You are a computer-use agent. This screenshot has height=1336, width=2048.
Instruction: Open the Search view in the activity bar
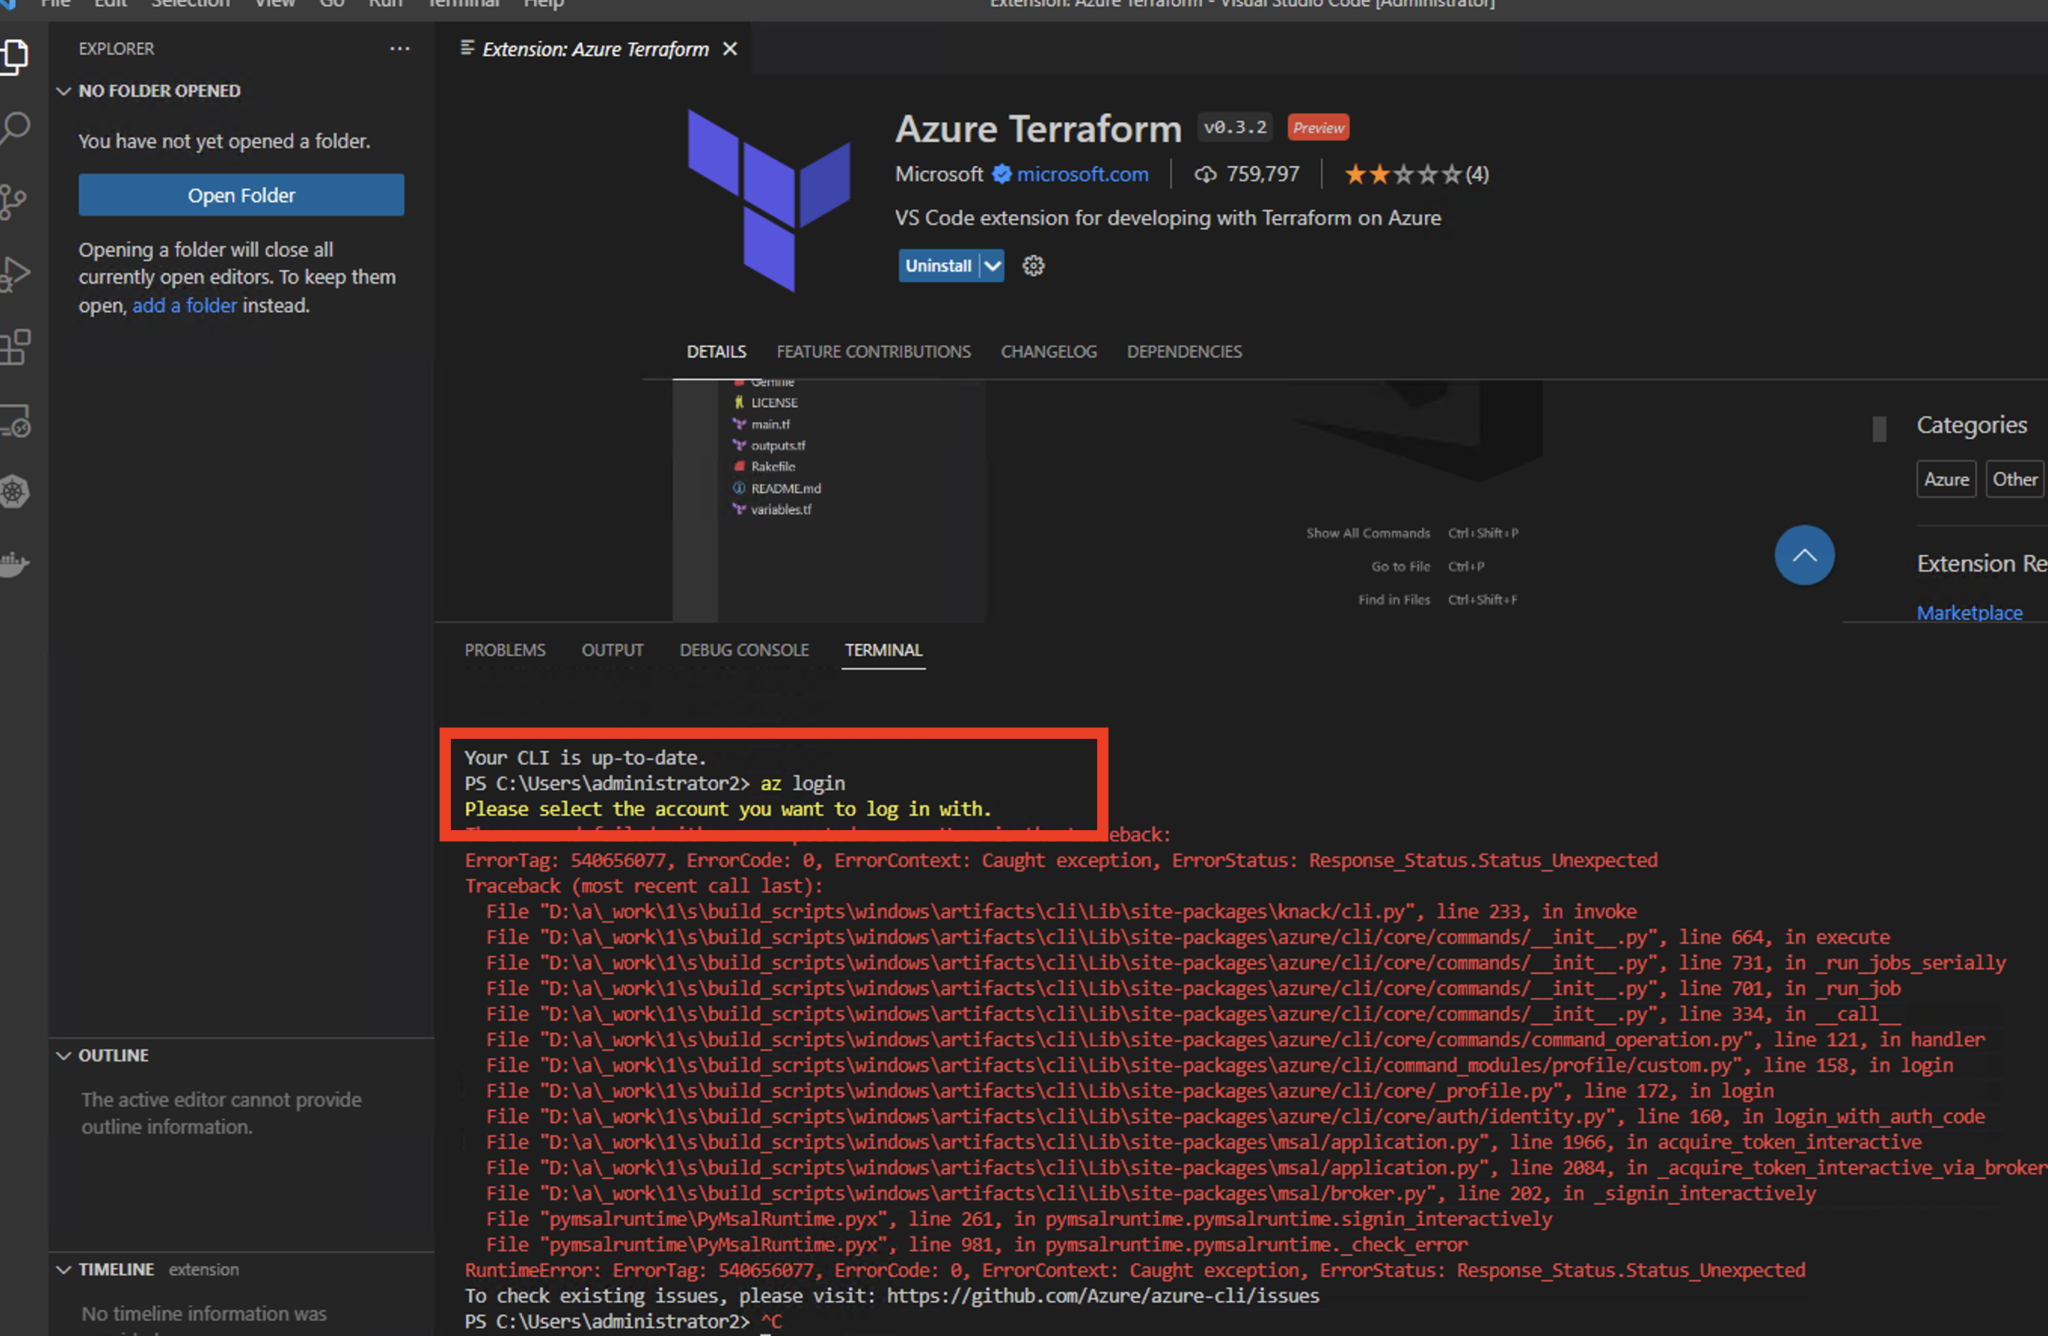click(16, 128)
